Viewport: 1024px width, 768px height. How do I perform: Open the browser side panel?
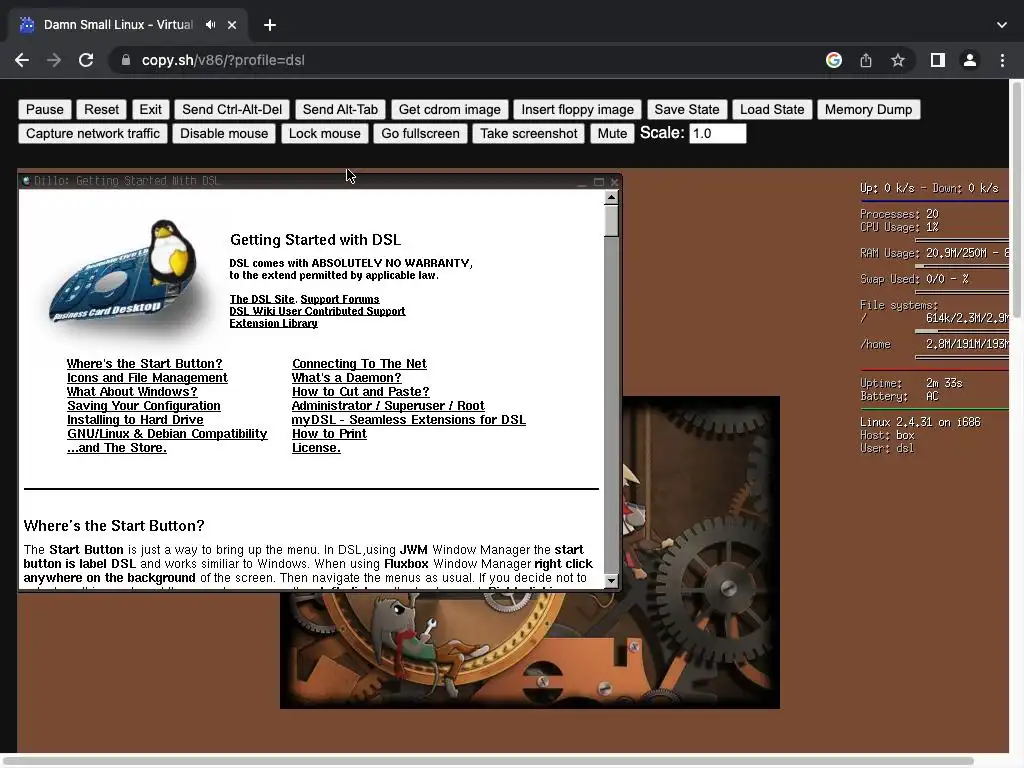938,60
